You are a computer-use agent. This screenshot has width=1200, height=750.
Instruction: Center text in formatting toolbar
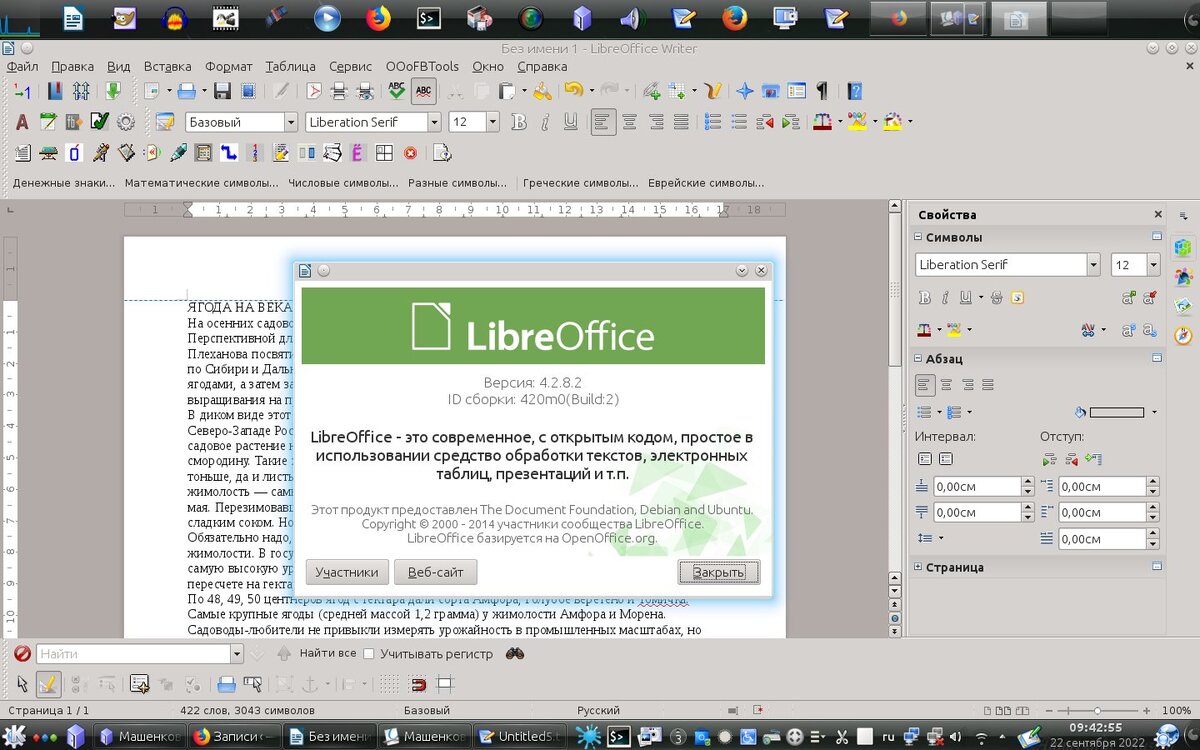point(629,122)
